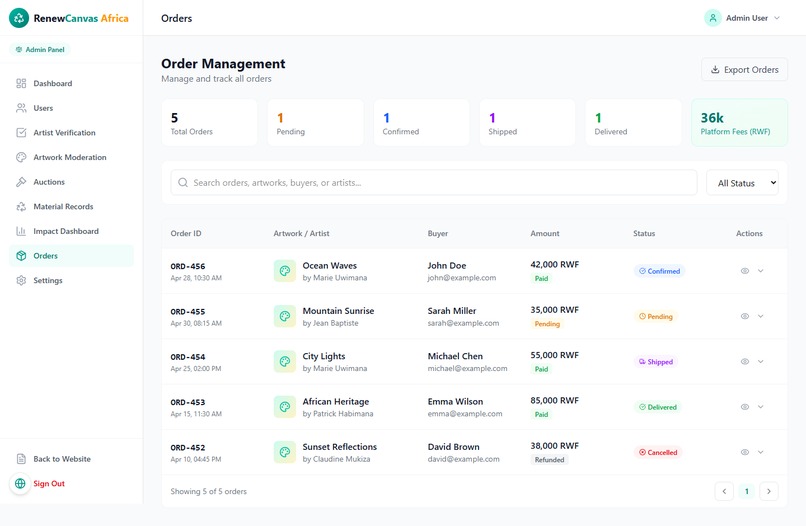Viewport: 806px width, 526px height.
Task: Open the Auctions page
Action: pyautogui.click(x=71, y=182)
